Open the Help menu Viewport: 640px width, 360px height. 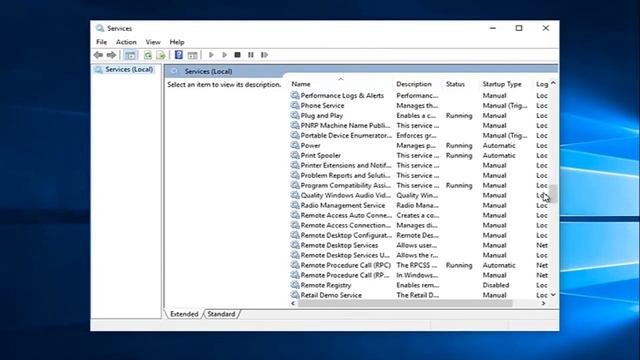pos(177,42)
